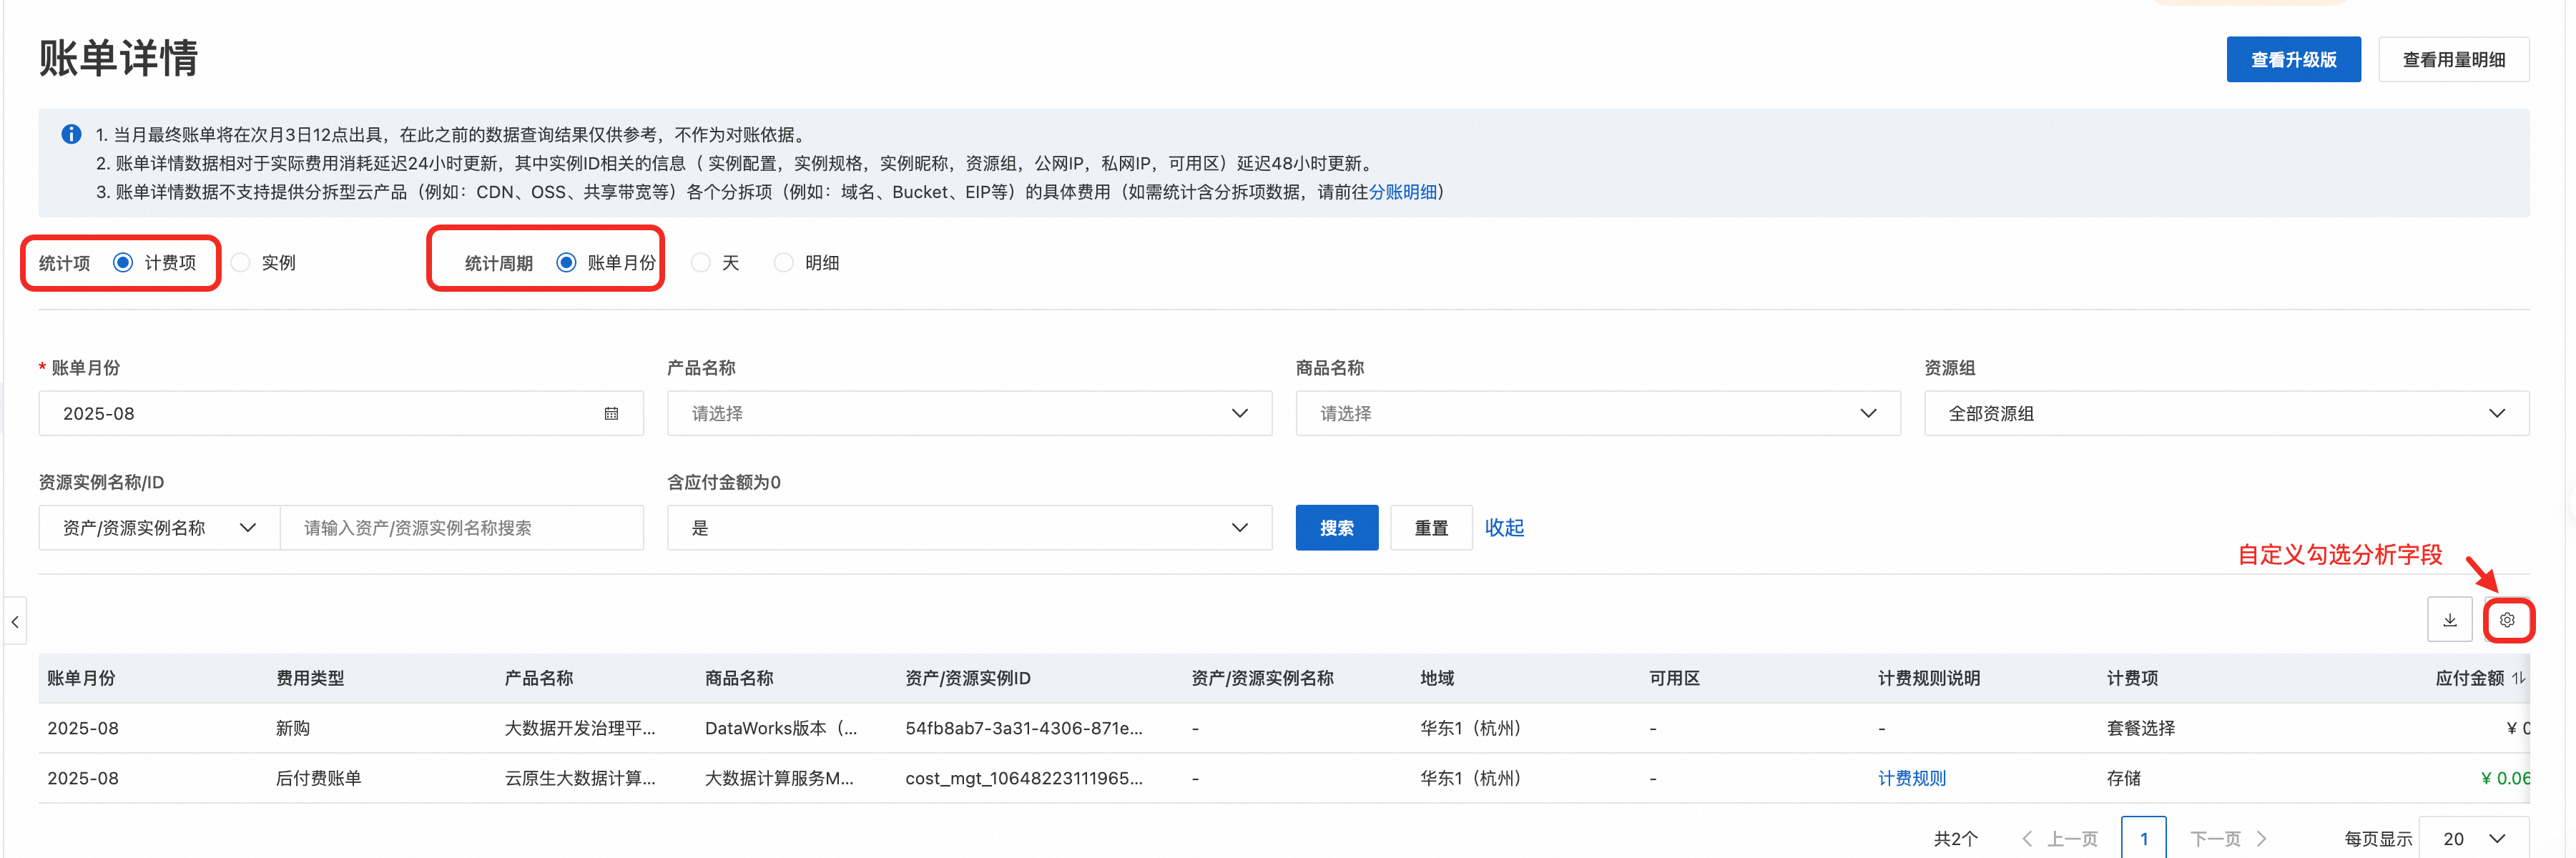Sort by 应付金额 column sort icon
2576x858 pixels.
(x=2518, y=679)
